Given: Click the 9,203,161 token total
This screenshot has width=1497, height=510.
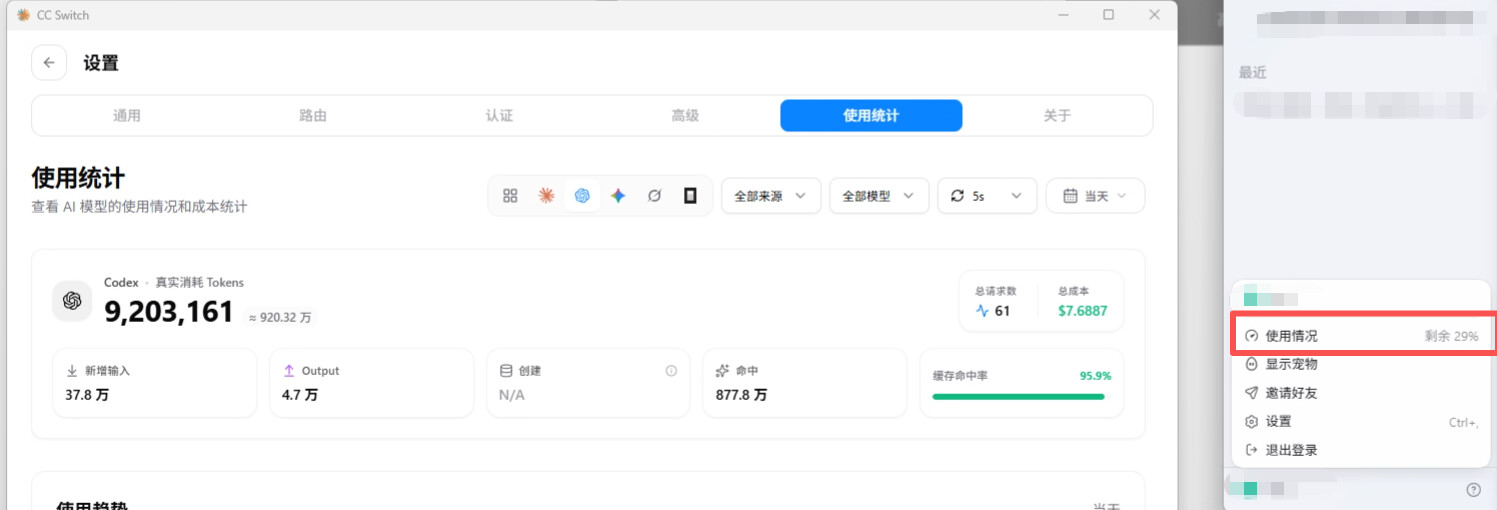Looking at the screenshot, I should (169, 312).
